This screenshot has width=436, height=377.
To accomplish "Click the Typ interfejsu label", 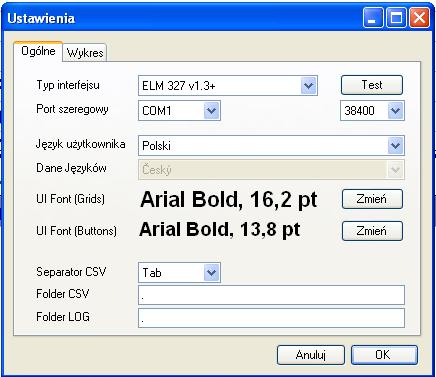I will tap(68, 85).
